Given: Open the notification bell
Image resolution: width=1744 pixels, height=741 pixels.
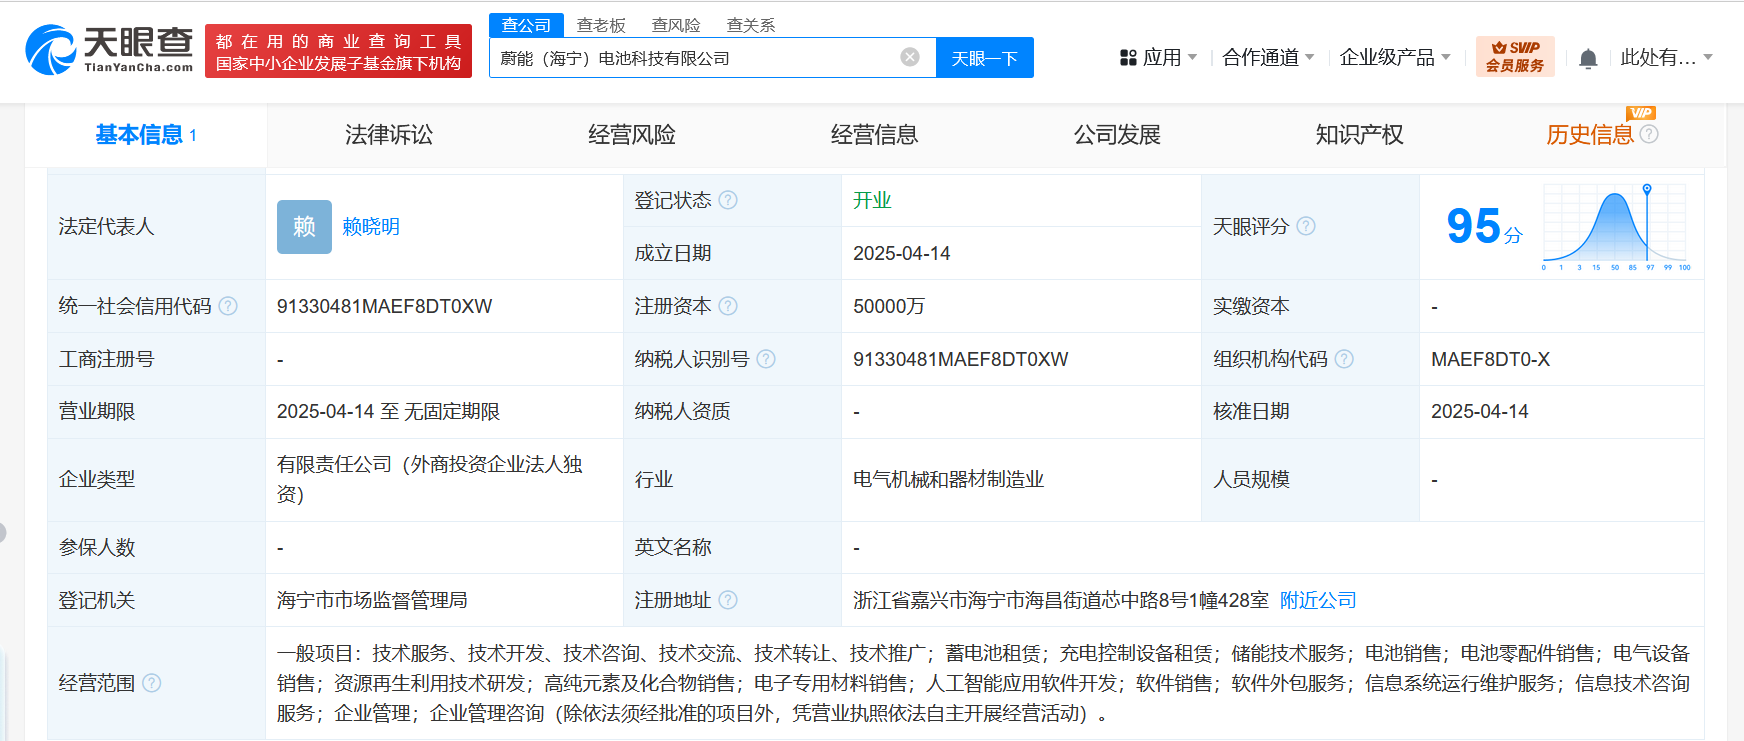Looking at the screenshot, I should coord(1587,59).
